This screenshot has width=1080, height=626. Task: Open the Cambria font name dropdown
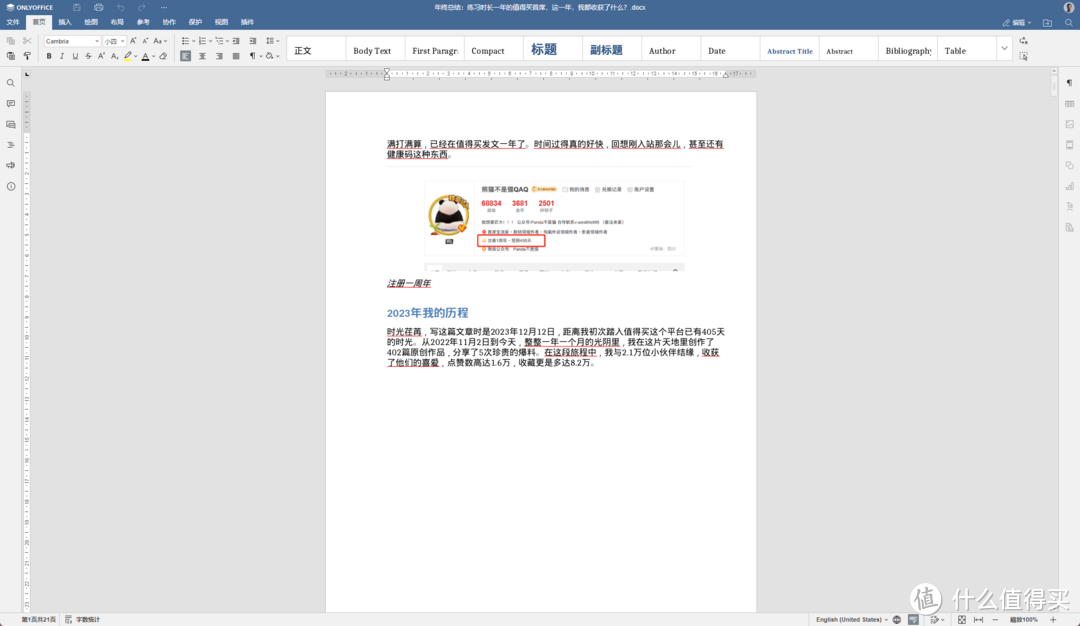pos(97,41)
